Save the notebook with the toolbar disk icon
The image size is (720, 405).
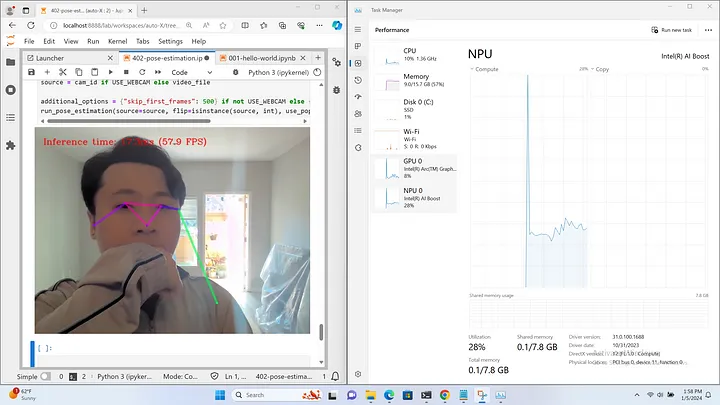click(x=32, y=72)
